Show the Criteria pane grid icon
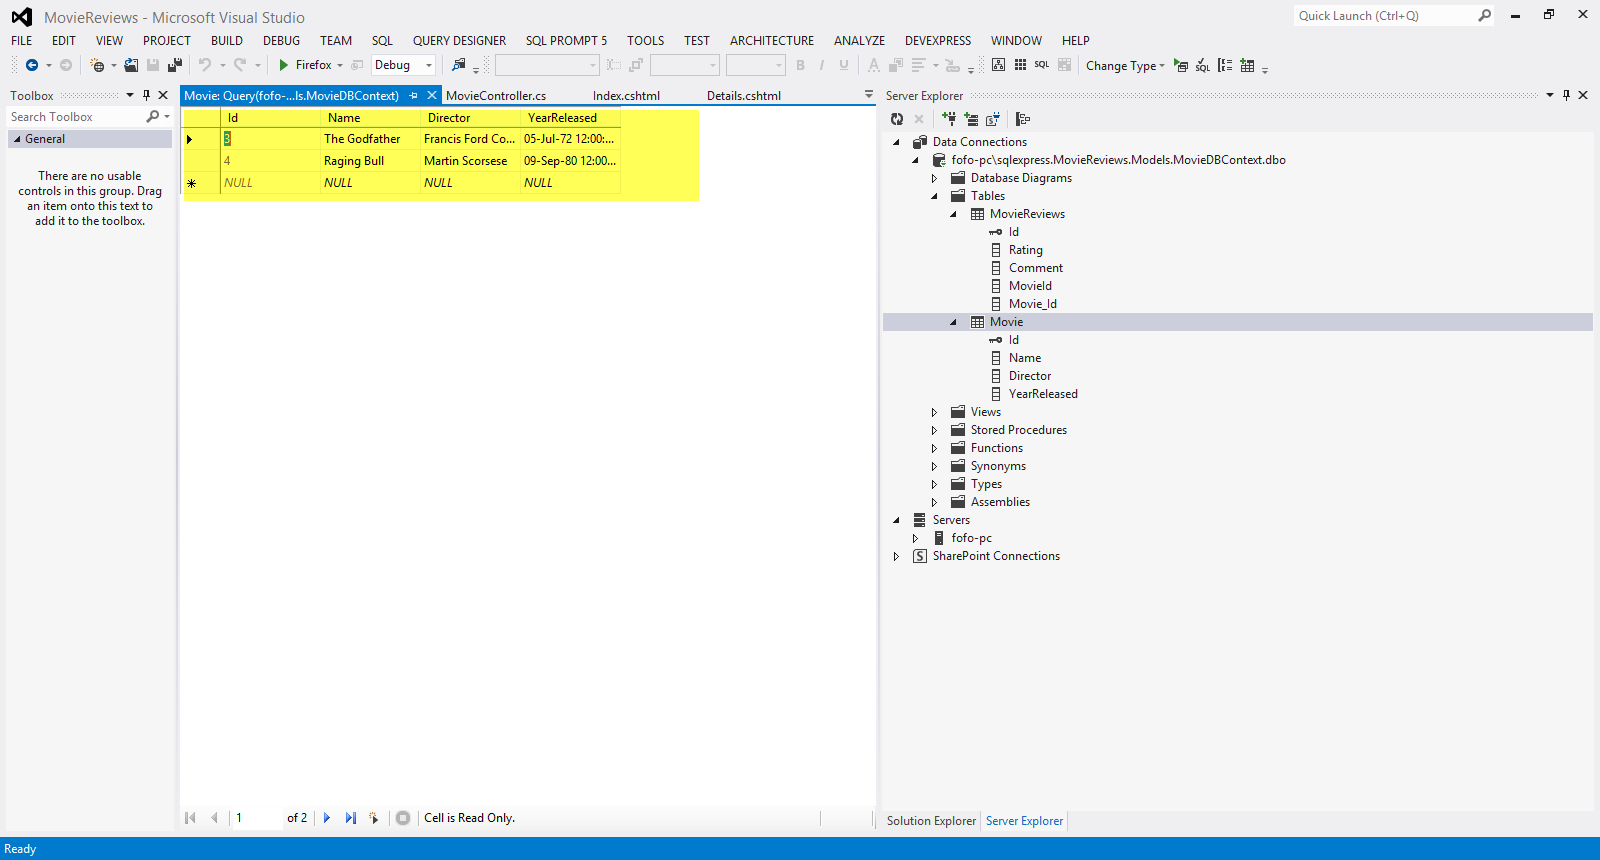1600x860 pixels. point(1020,65)
